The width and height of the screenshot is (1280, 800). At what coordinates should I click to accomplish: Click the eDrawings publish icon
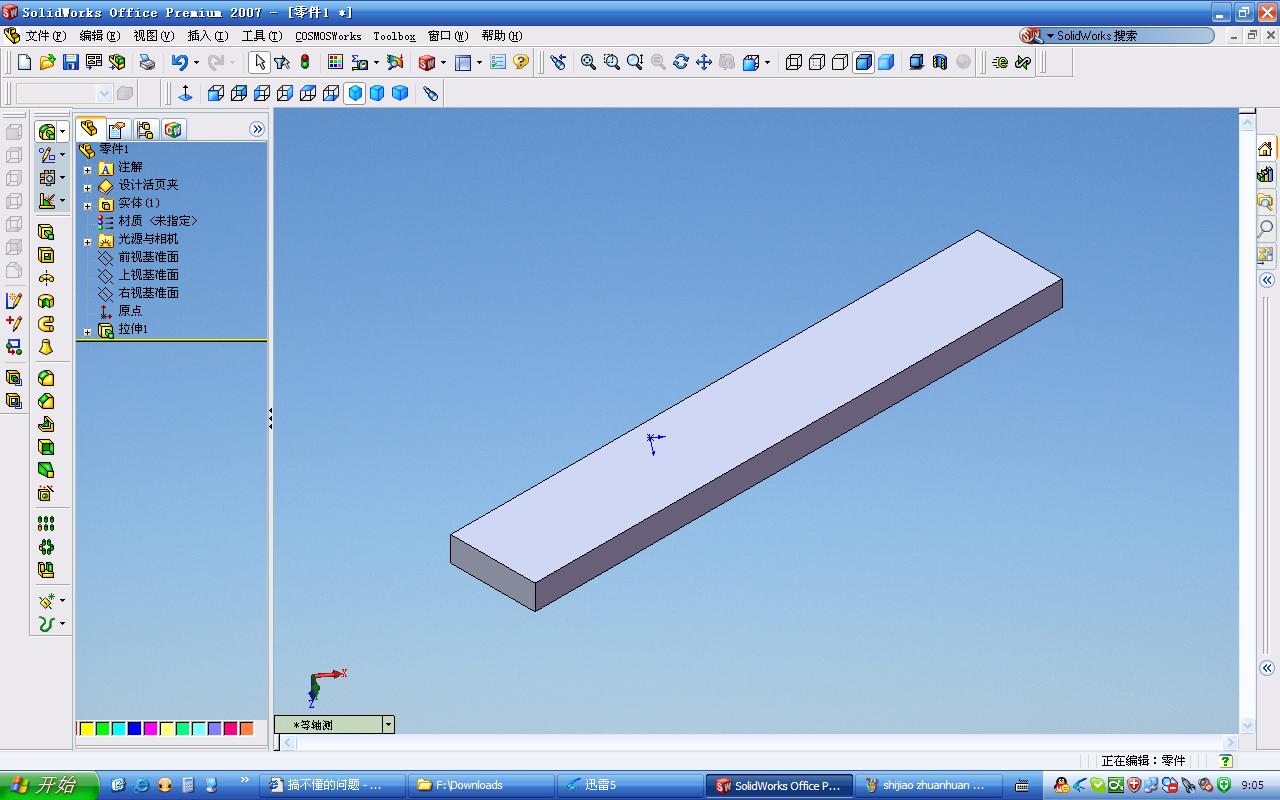click(x=1000, y=62)
